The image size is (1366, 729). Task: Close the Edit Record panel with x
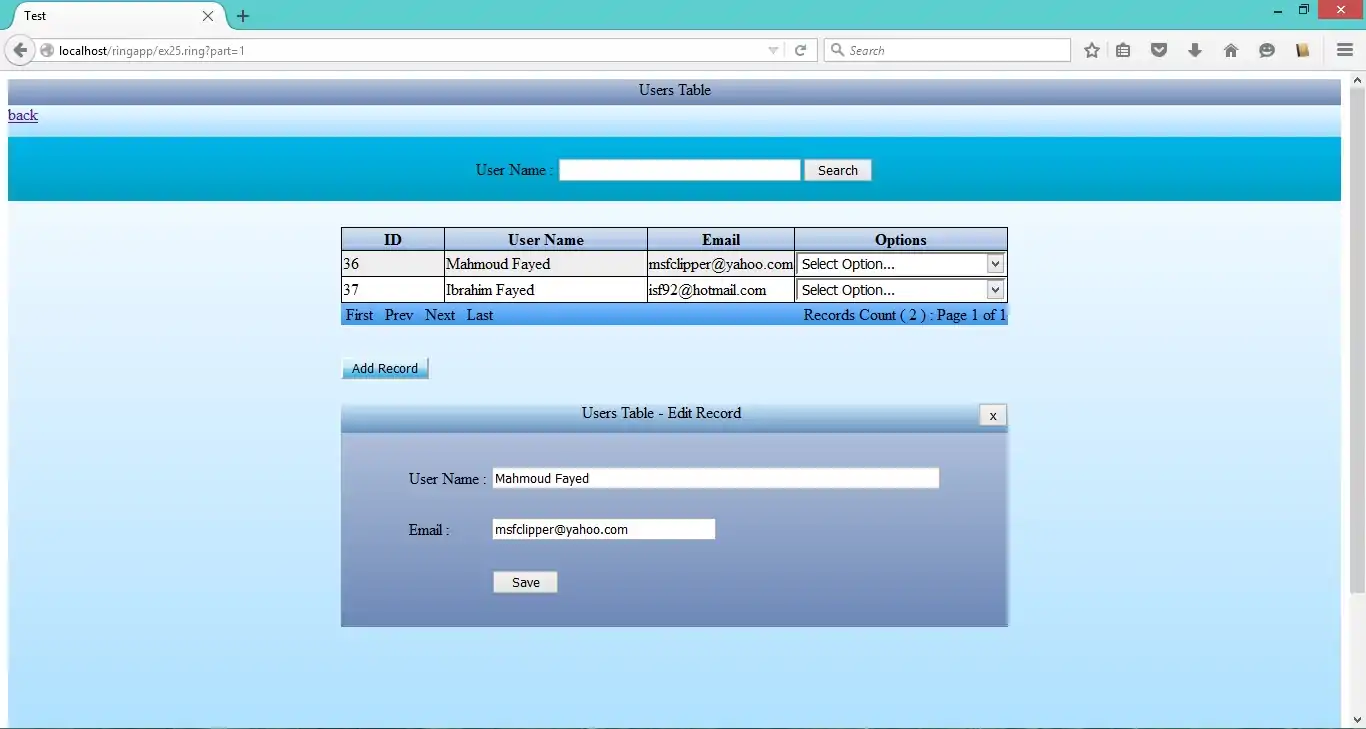[x=993, y=415]
